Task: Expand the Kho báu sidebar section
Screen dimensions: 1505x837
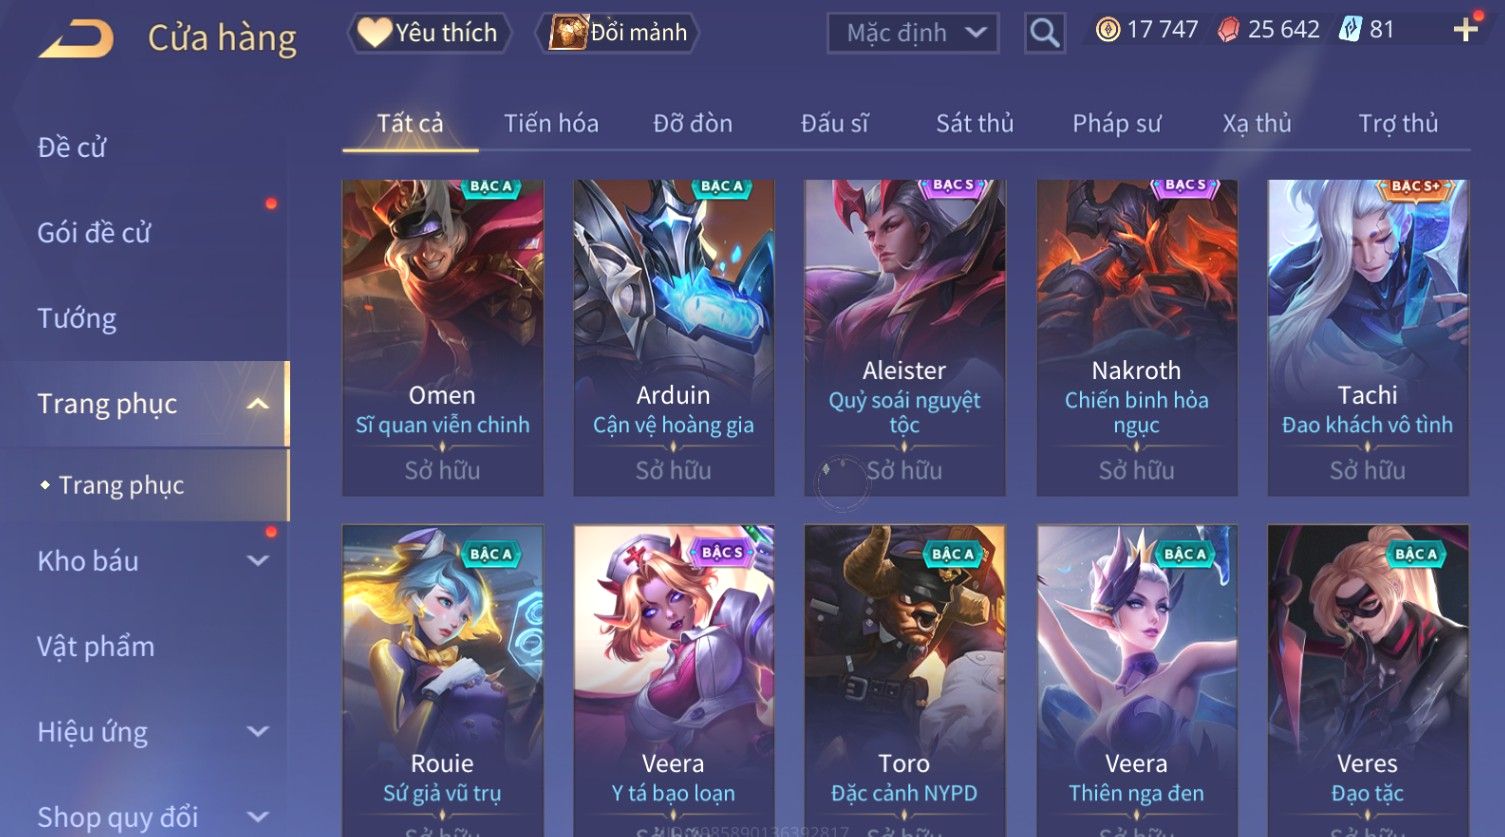Action: [x=258, y=561]
